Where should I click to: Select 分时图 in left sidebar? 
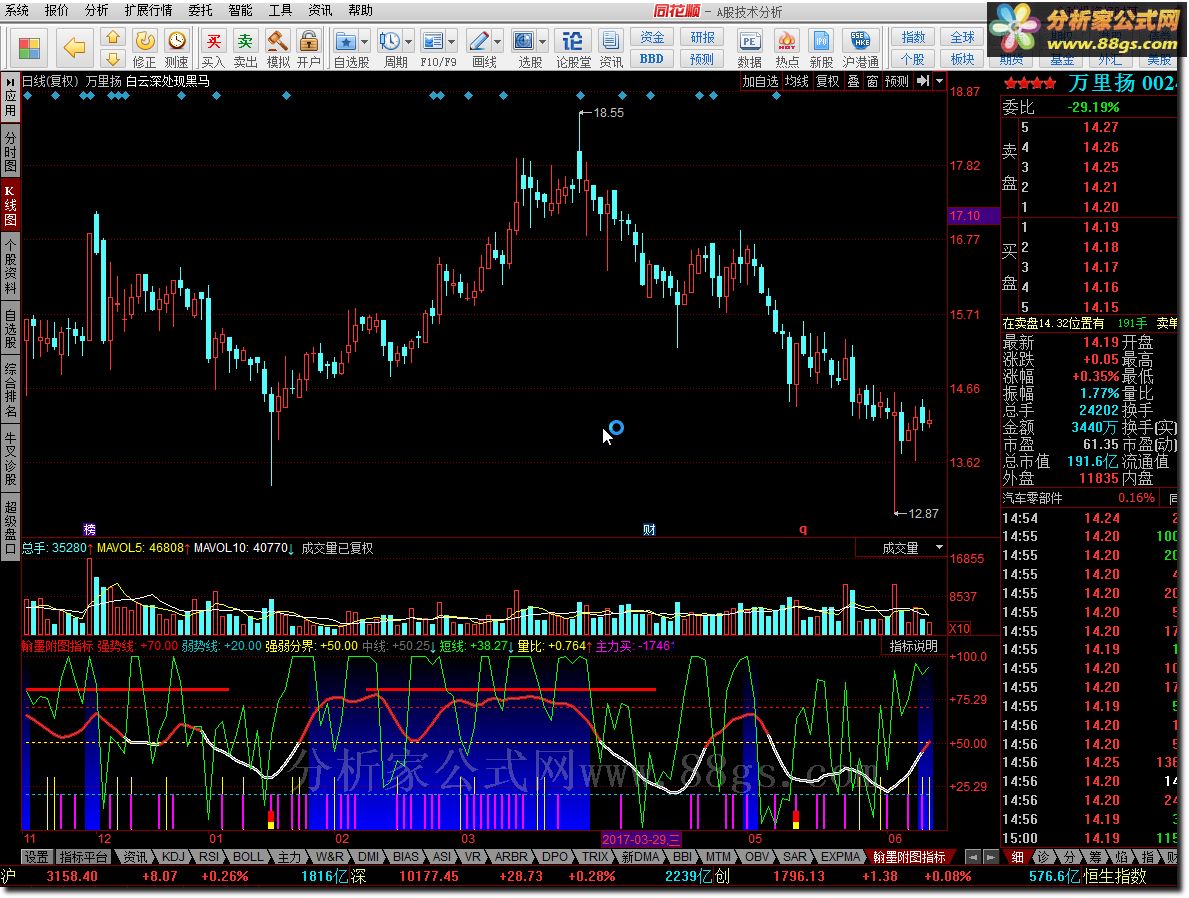(10, 152)
